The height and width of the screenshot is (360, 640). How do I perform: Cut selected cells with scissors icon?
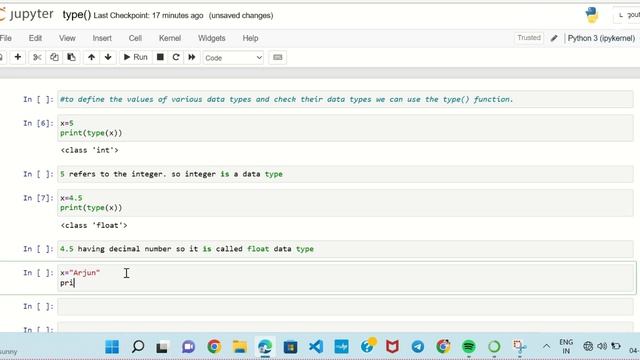click(x=37, y=57)
